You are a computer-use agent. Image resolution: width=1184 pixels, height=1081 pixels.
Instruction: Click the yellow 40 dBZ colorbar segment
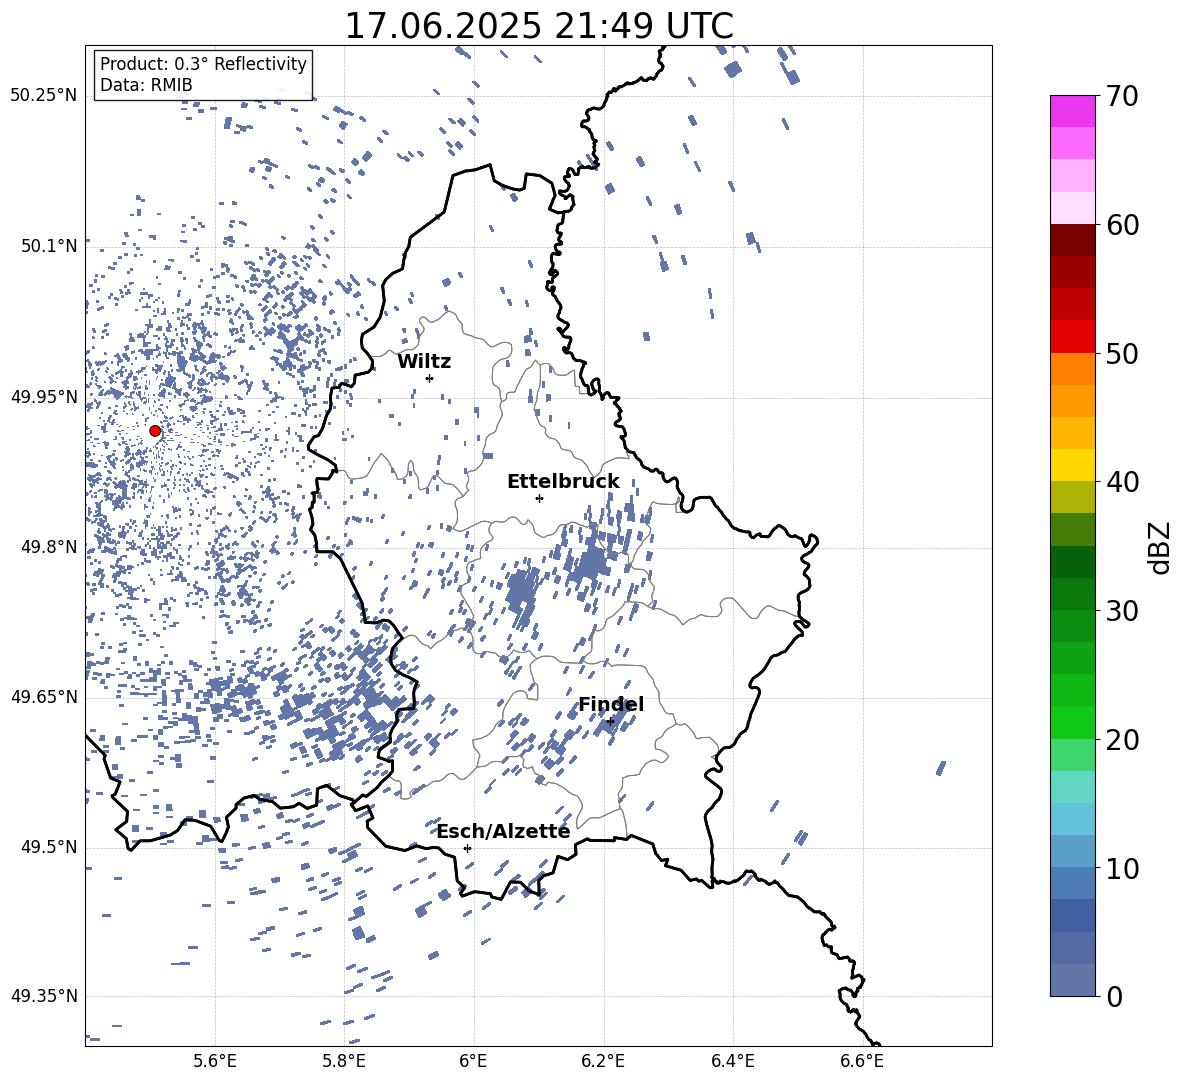1072,465
